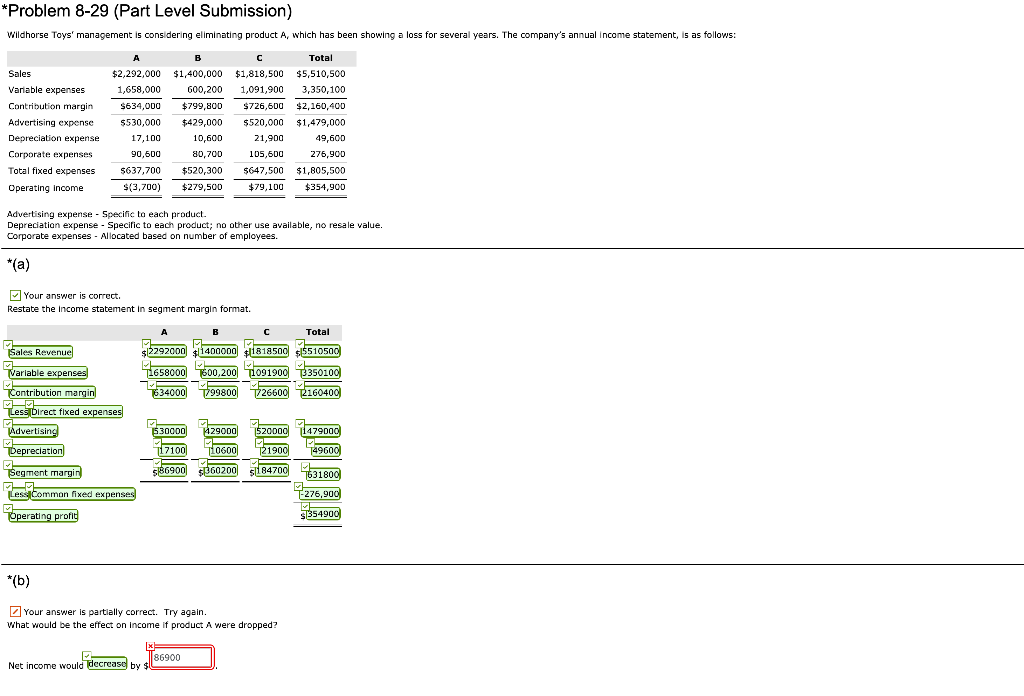The height and width of the screenshot is (696, 1024).
Task: Click depreciation field 21900 for product C
Action: (274, 451)
